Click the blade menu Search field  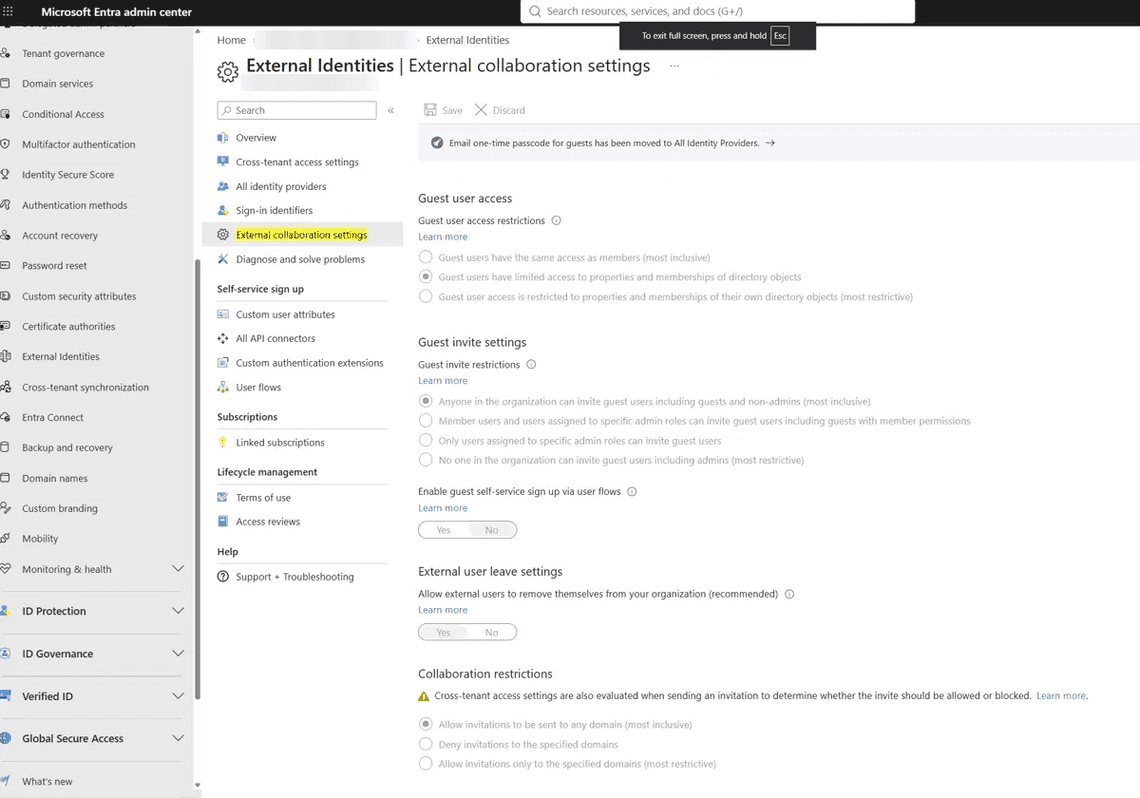point(297,110)
